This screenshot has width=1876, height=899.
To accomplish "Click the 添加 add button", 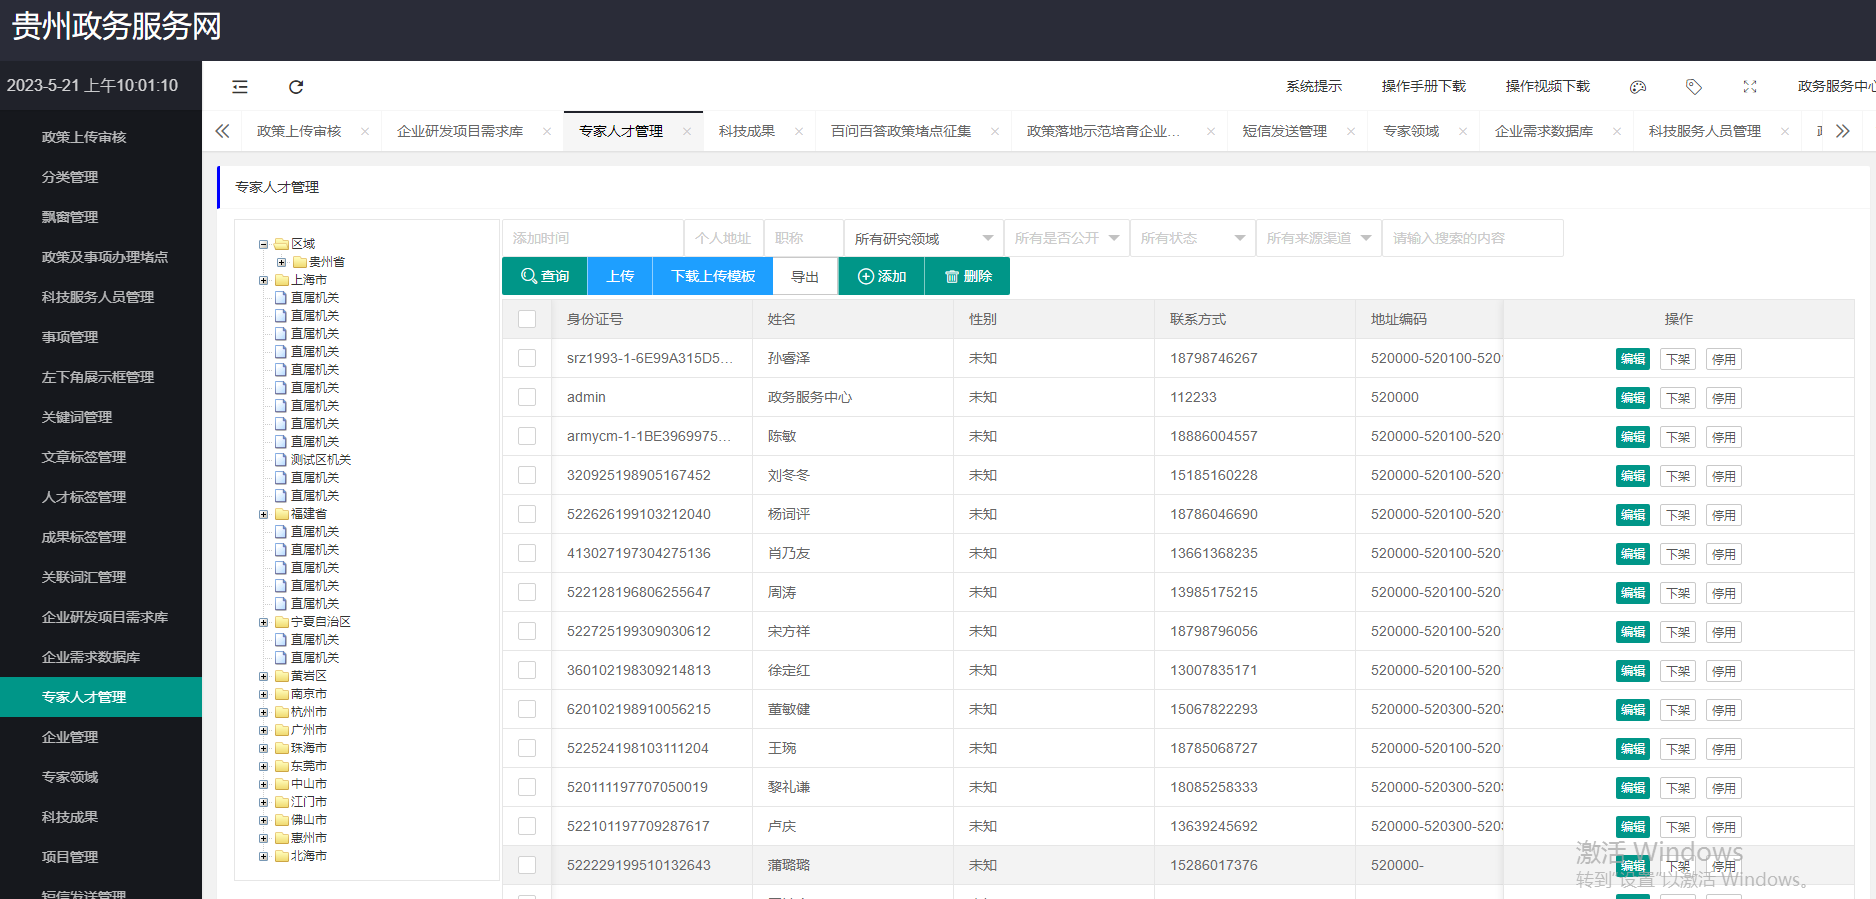I will (x=882, y=276).
